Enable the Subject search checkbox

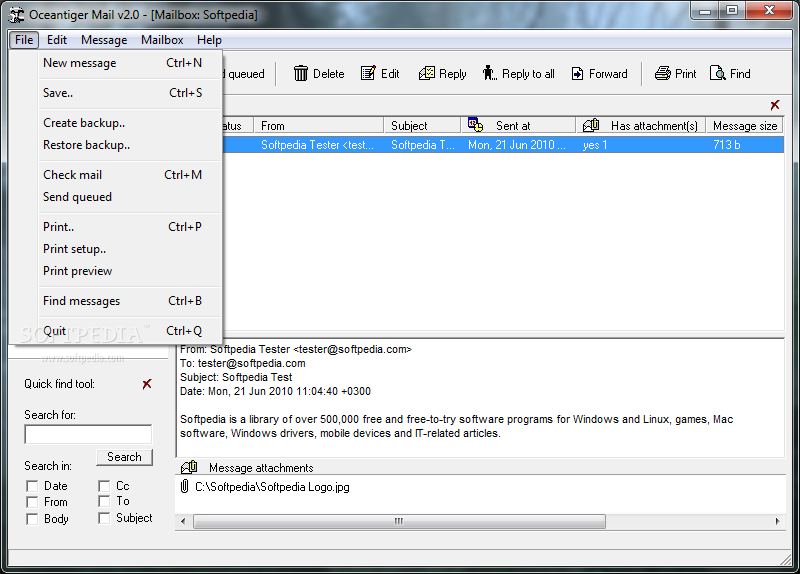coord(104,518)
